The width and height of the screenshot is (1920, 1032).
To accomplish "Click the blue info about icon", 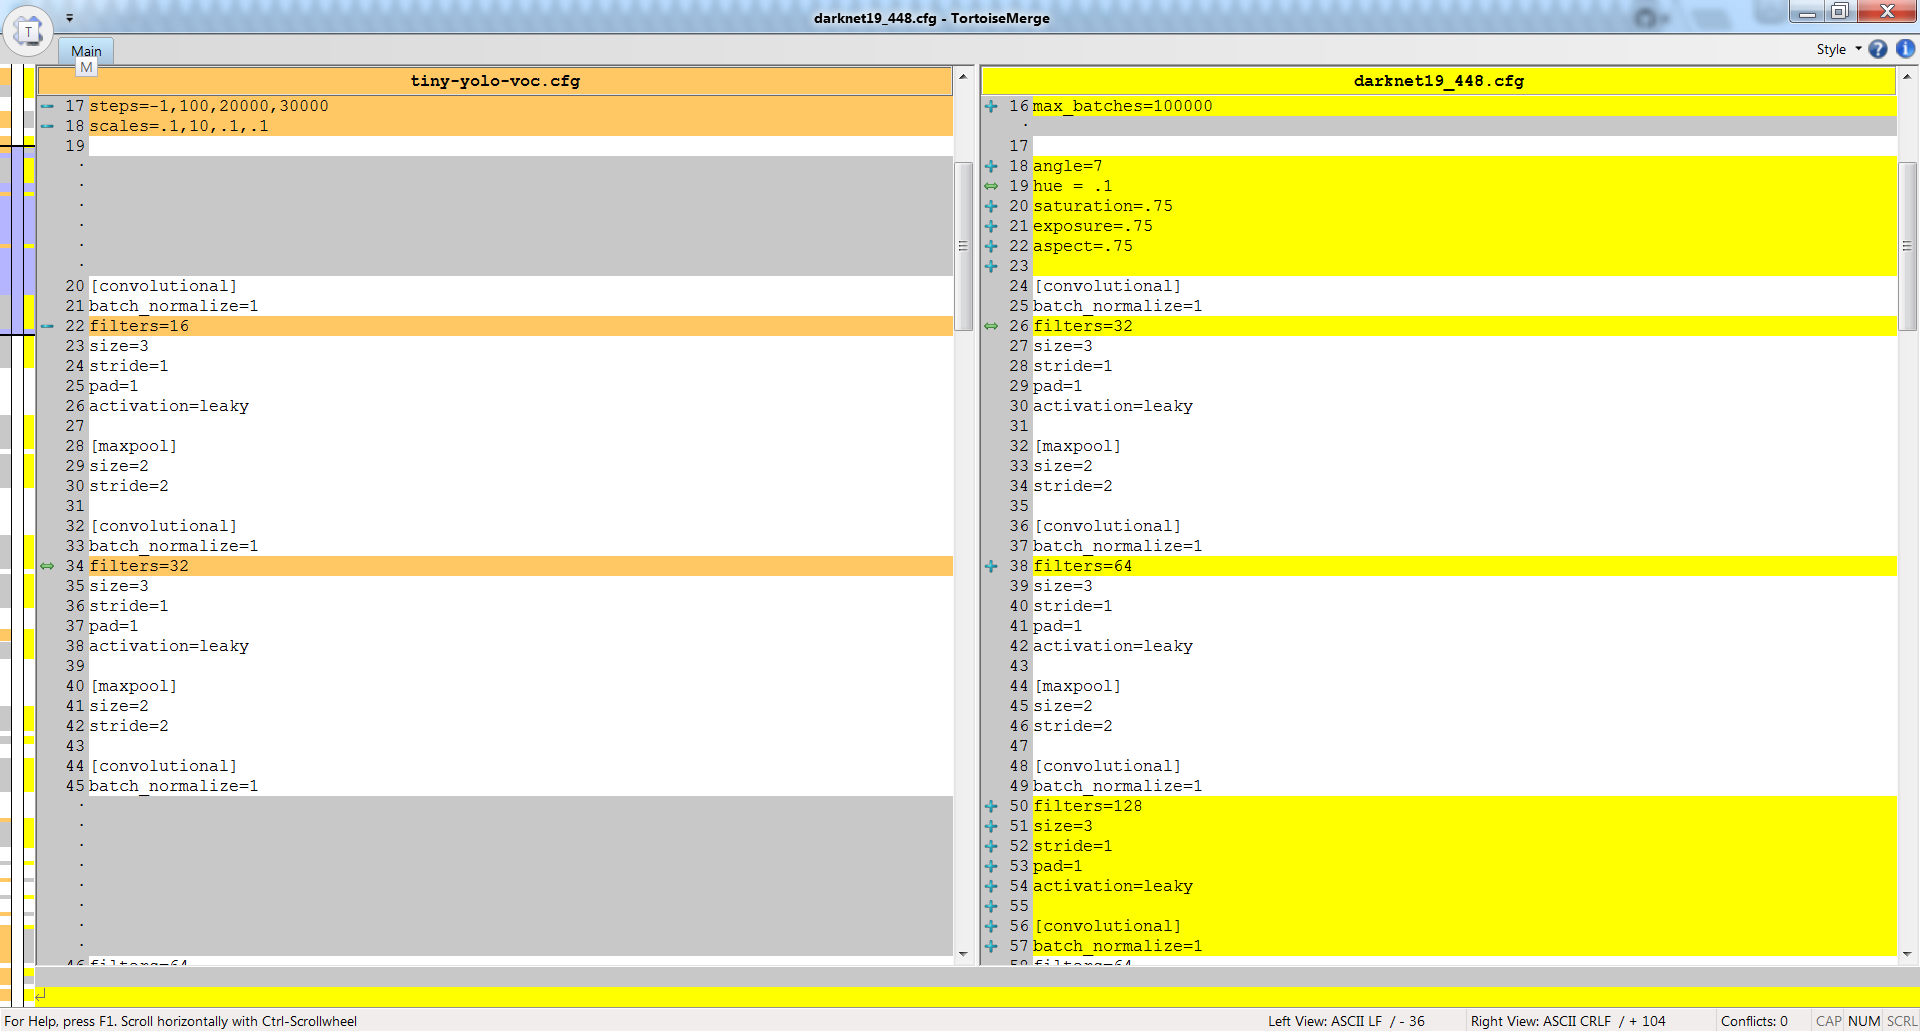I will 1906,49.
